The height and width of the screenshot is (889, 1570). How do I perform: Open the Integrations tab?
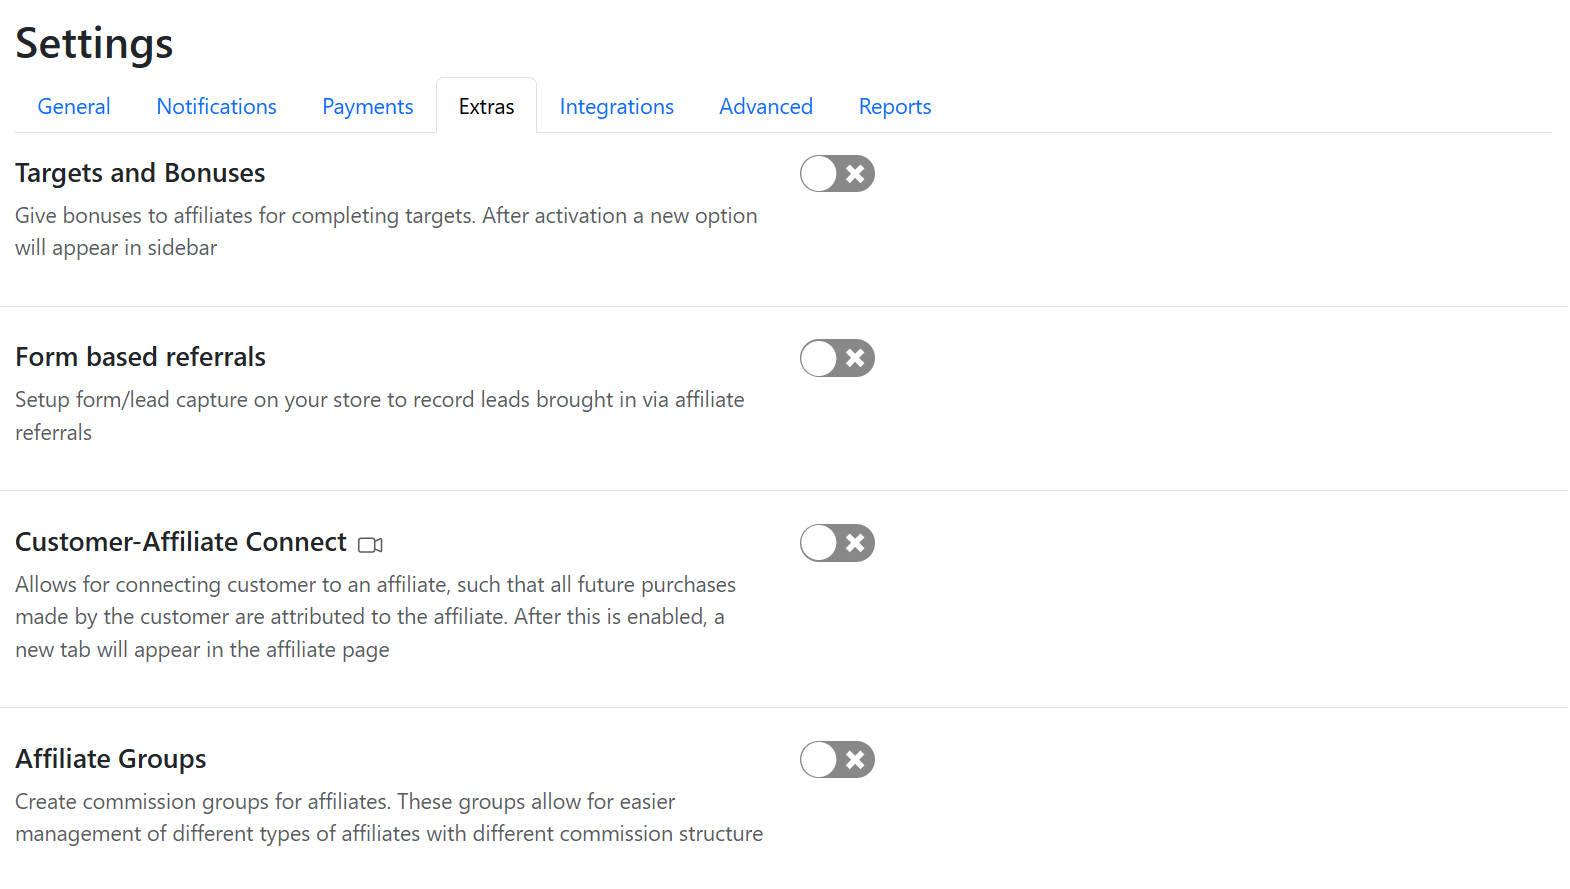click(616, 107)
